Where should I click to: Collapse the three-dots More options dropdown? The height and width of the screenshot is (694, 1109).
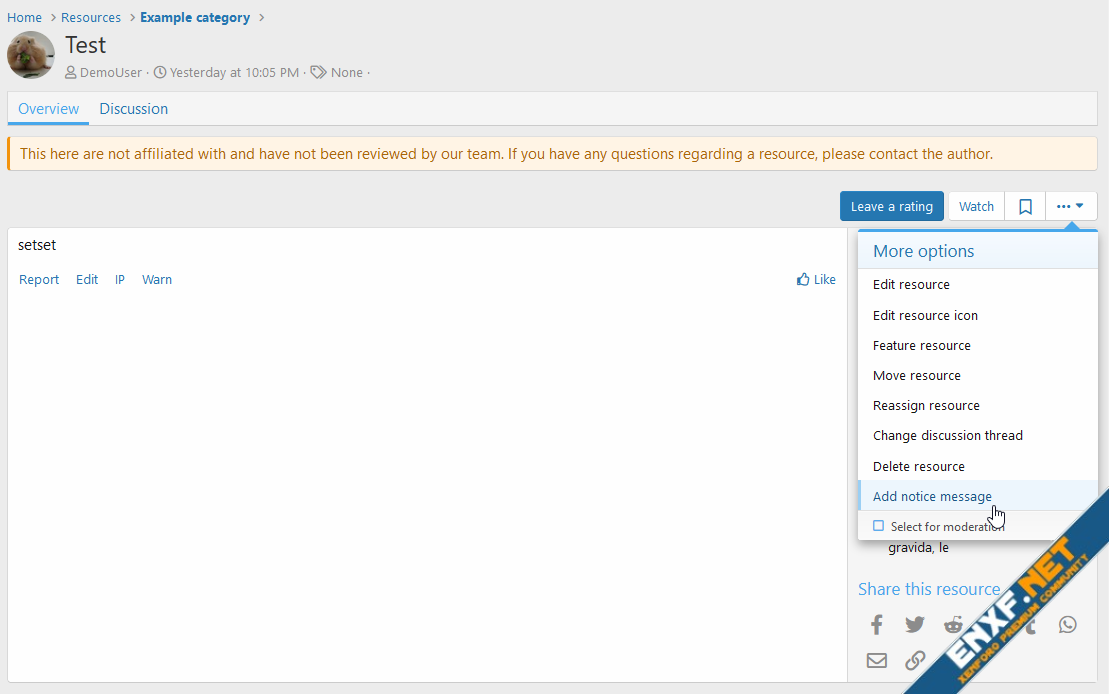1070,206
